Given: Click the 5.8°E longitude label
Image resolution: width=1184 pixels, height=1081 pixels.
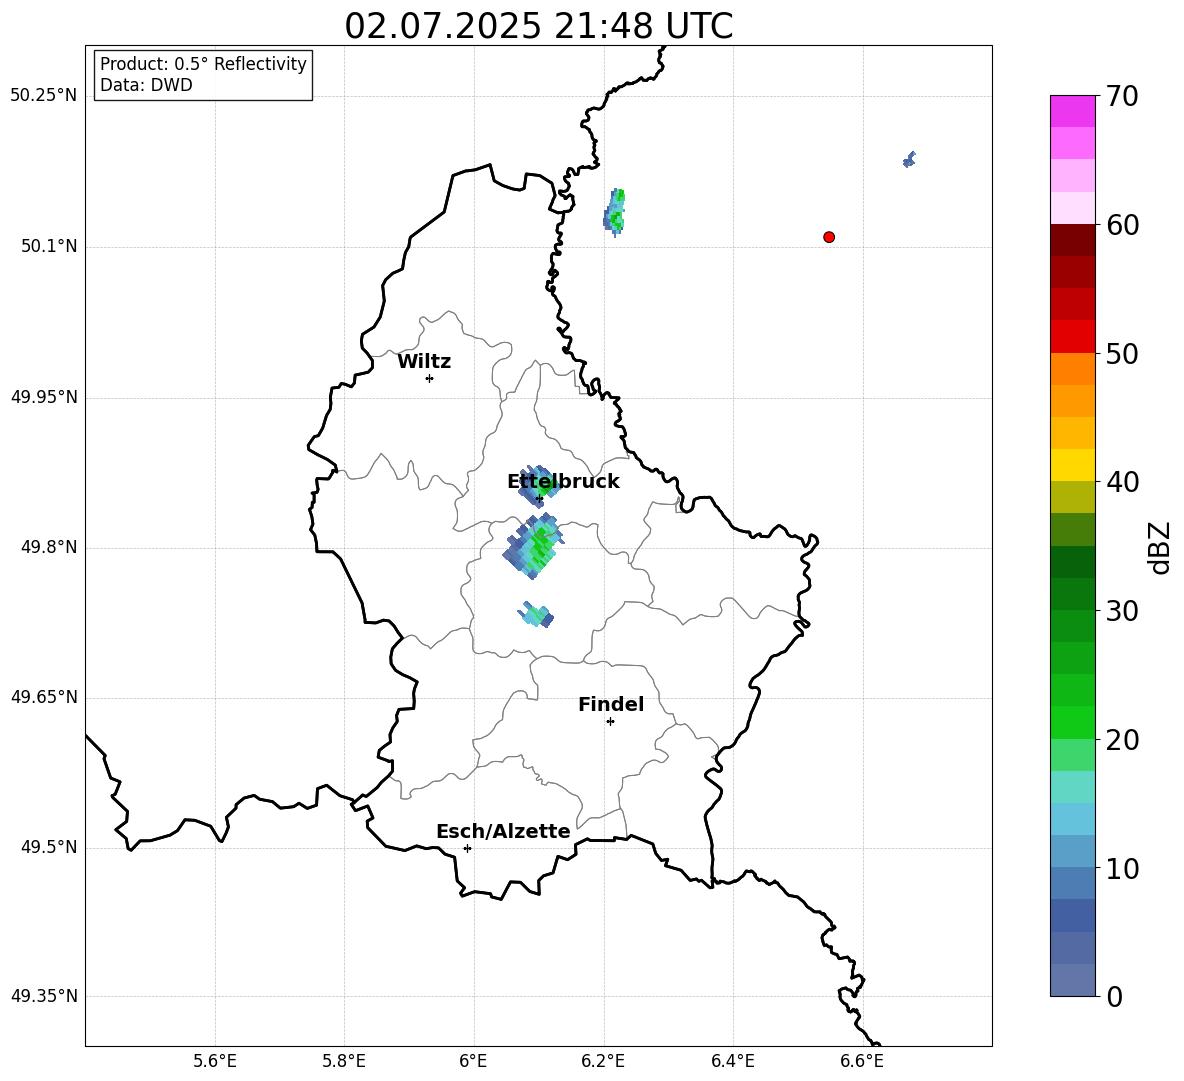Looking at the screenshot, I should 344,1061.
